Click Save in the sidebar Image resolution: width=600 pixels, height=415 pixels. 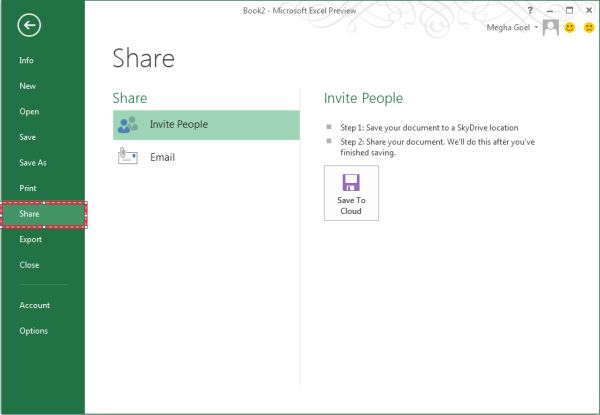pos(28,137)
